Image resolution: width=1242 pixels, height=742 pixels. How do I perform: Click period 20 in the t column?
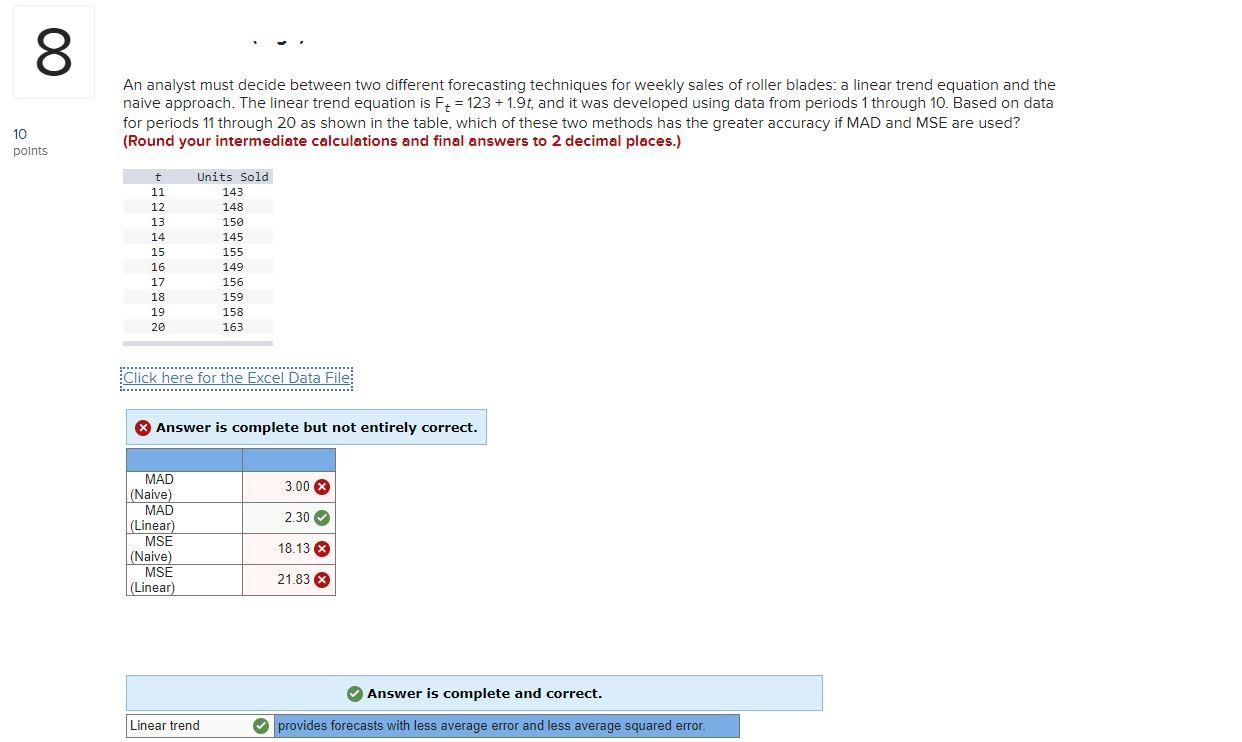[x=158, y=327]
